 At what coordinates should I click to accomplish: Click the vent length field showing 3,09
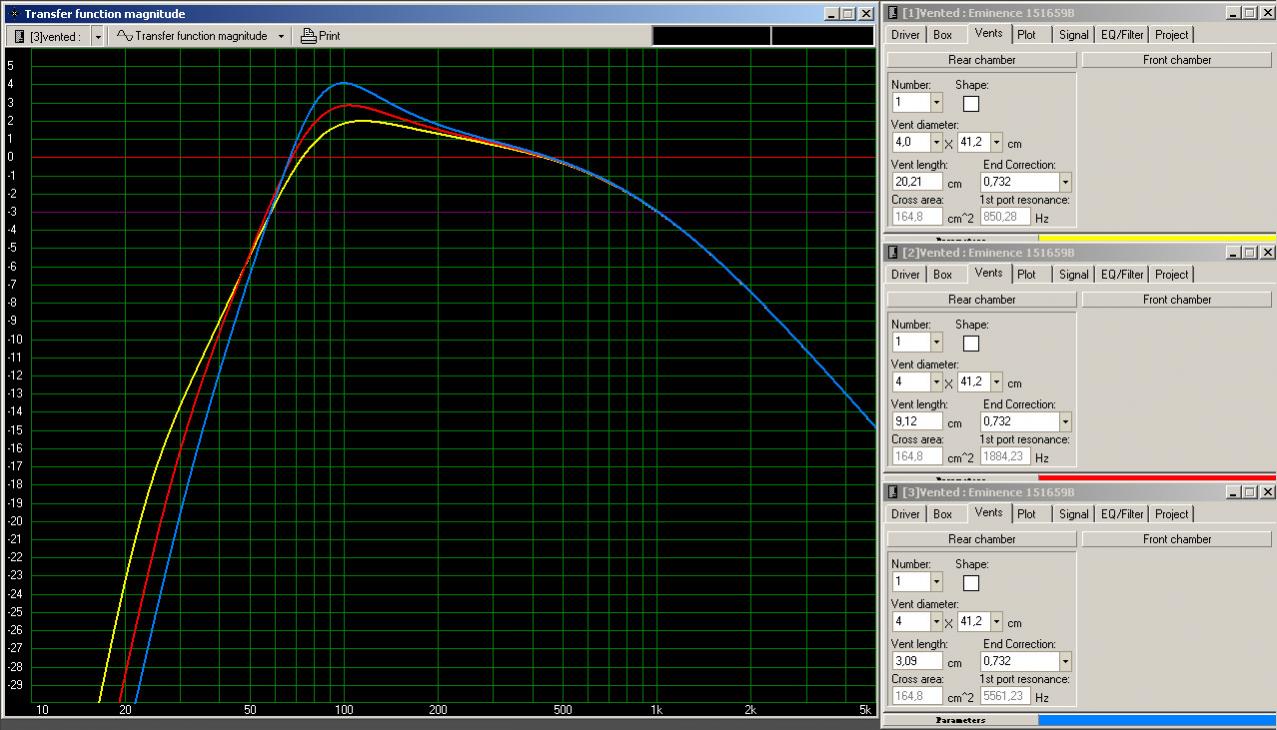coord(917,662)
